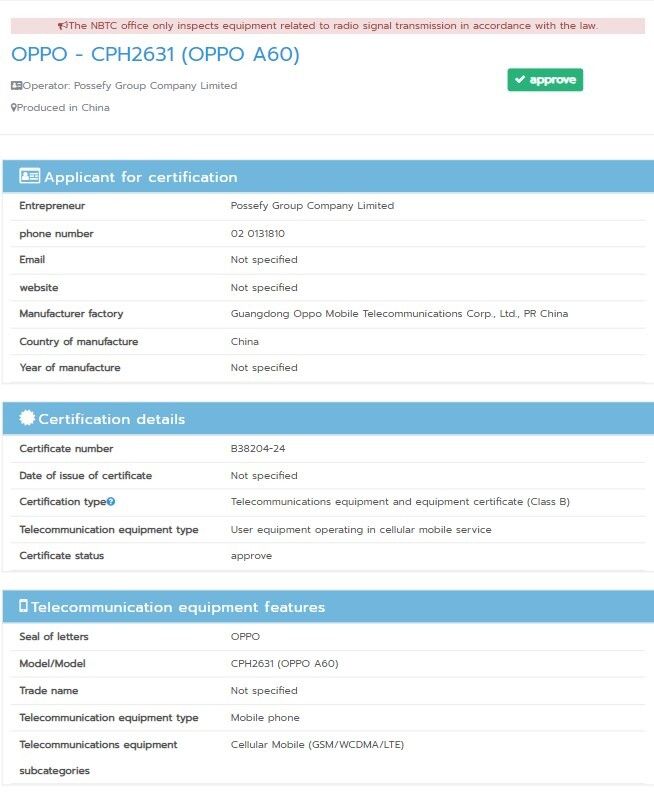Screen dimensions: 654x793
Task: Click the ID card icon in Applicant header
Action: pyautogui.click(x=29, y=177)
